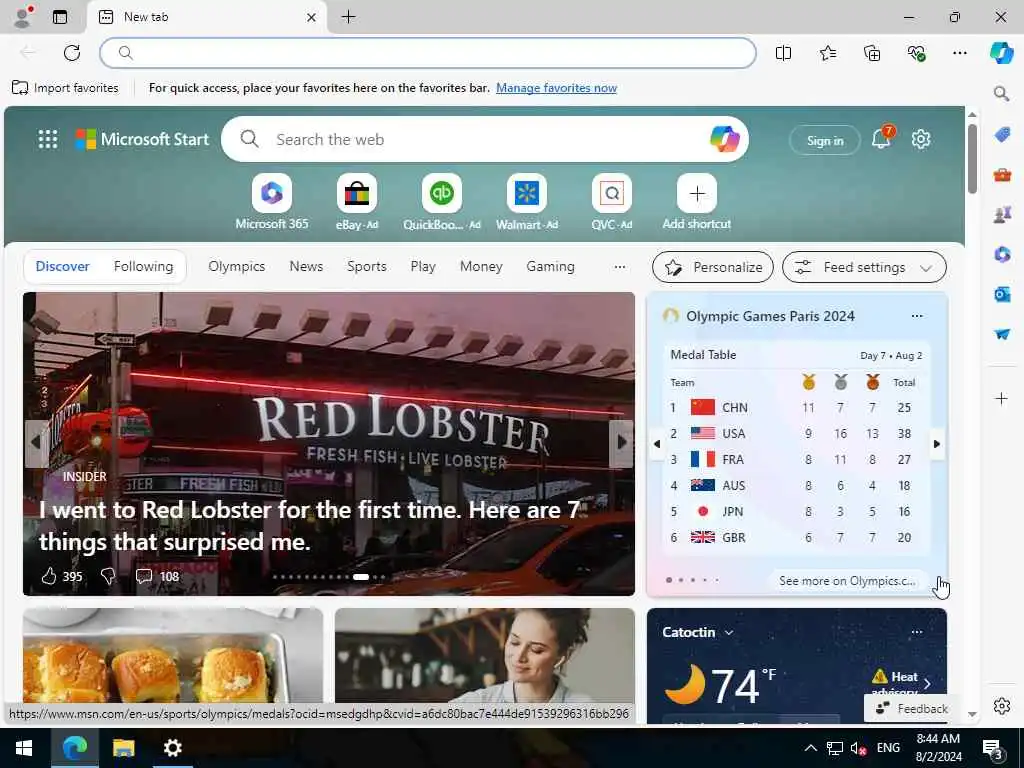Expand the Heat advisory alert

(x=904, y=682)
